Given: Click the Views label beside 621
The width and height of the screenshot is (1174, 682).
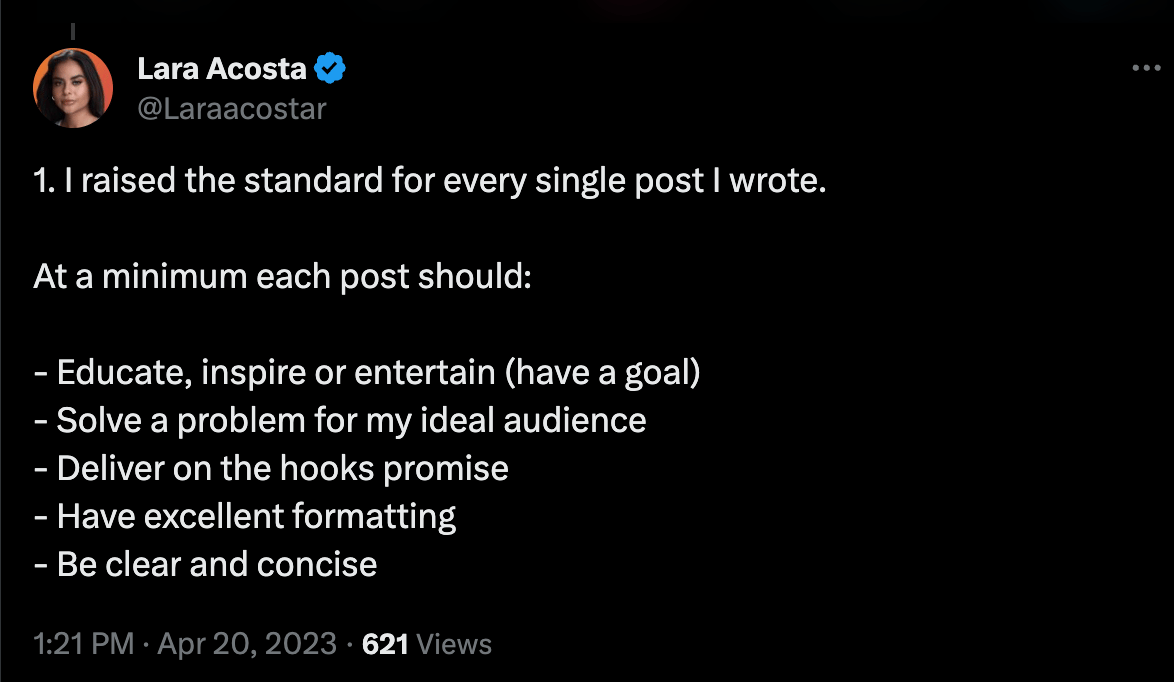Looking at the screenshot, I should point(454,644).
